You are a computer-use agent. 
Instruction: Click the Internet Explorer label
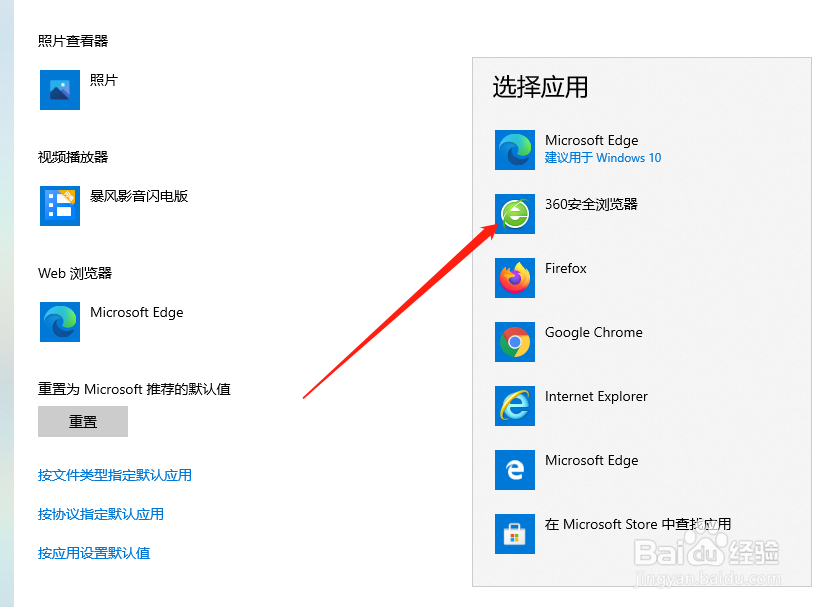pos(596,396)
